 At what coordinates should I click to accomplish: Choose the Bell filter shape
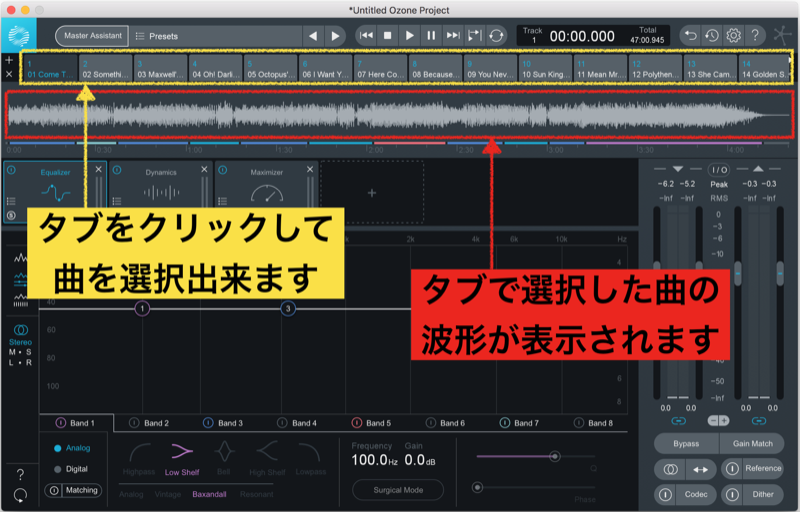click(224, 458)
